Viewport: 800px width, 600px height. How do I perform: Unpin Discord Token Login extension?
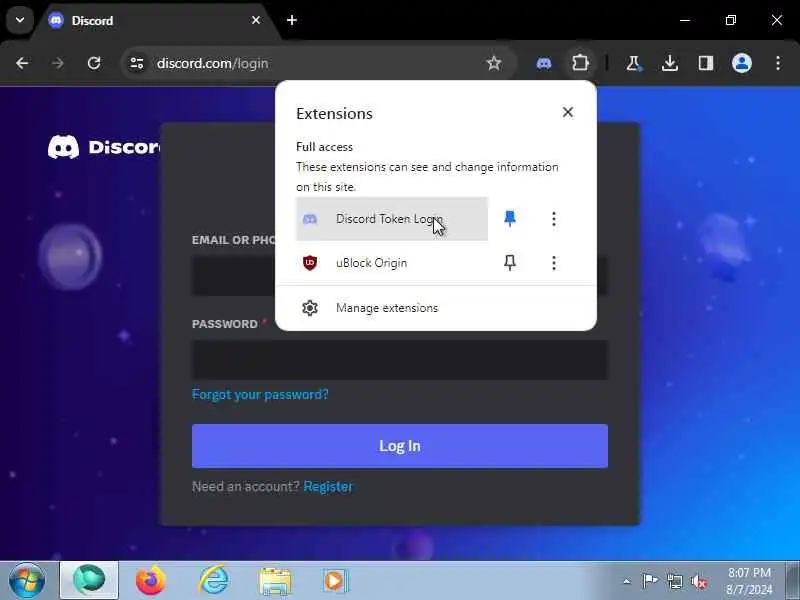click(x=510, y=219)
